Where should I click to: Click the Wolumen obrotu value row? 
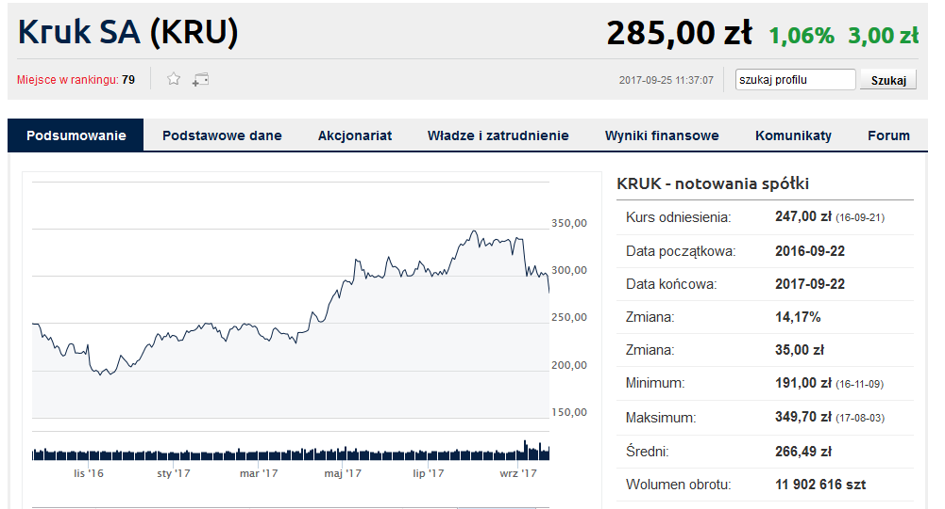pos(765,484)
